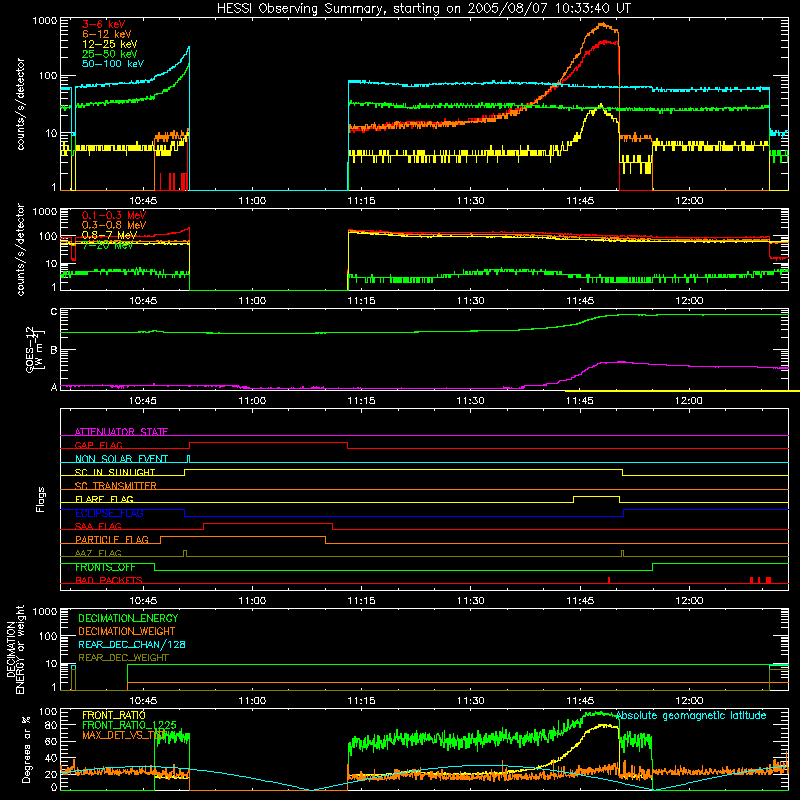800x800 pixels.
Task: Click 'Absolute geomagnetic latitude' label
Action: [x=691, y=715]
